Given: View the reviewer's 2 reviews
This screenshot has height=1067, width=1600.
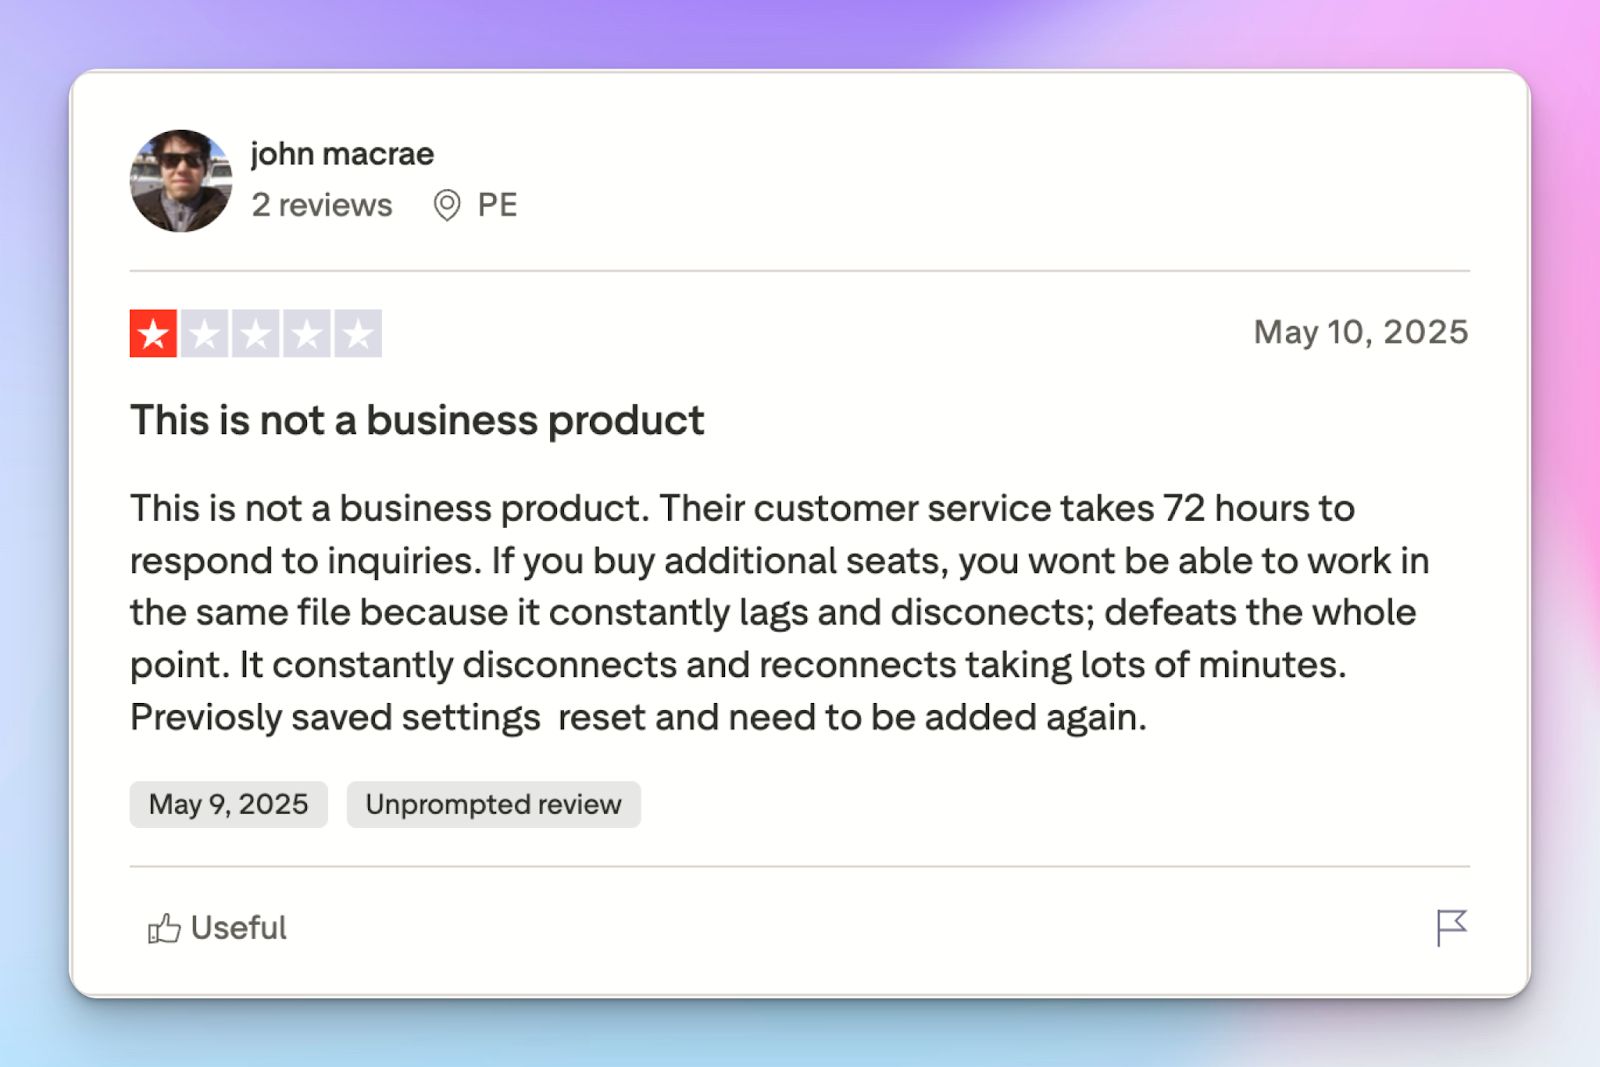Looking at the screenshot, I should pos(321,205).
